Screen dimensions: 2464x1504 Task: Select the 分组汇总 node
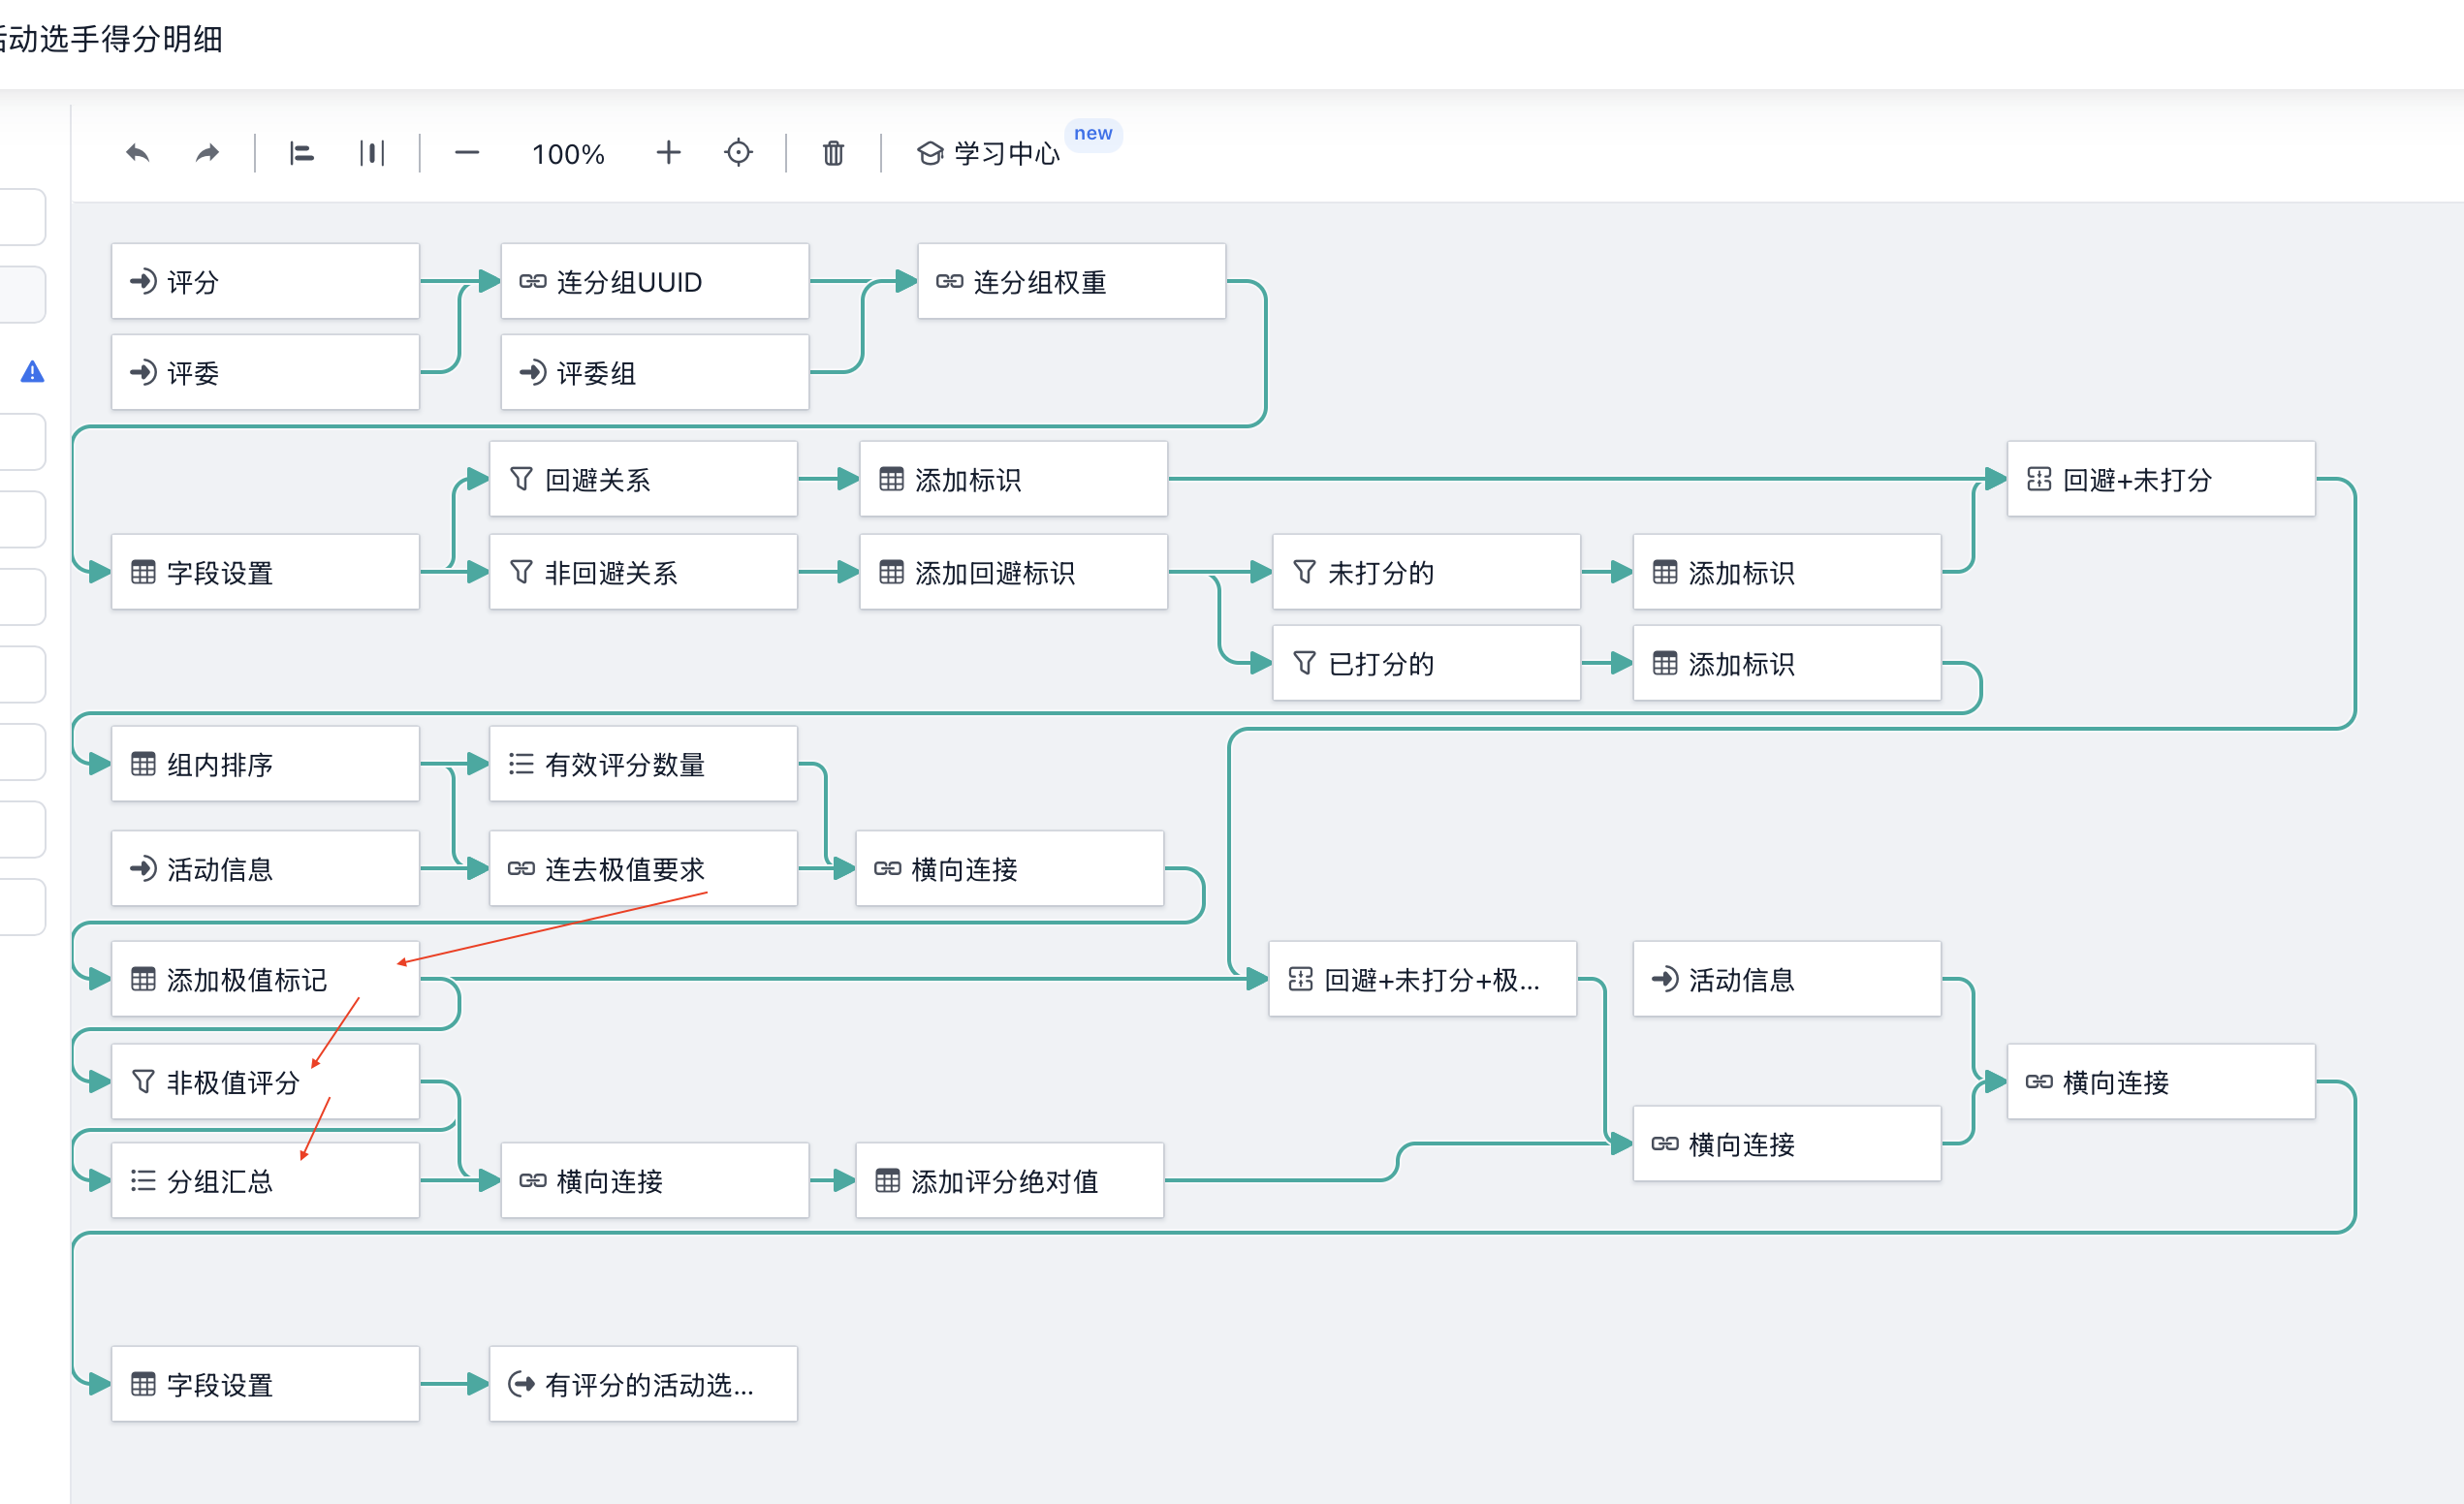pyautogui.click(x=265, y=1181)
